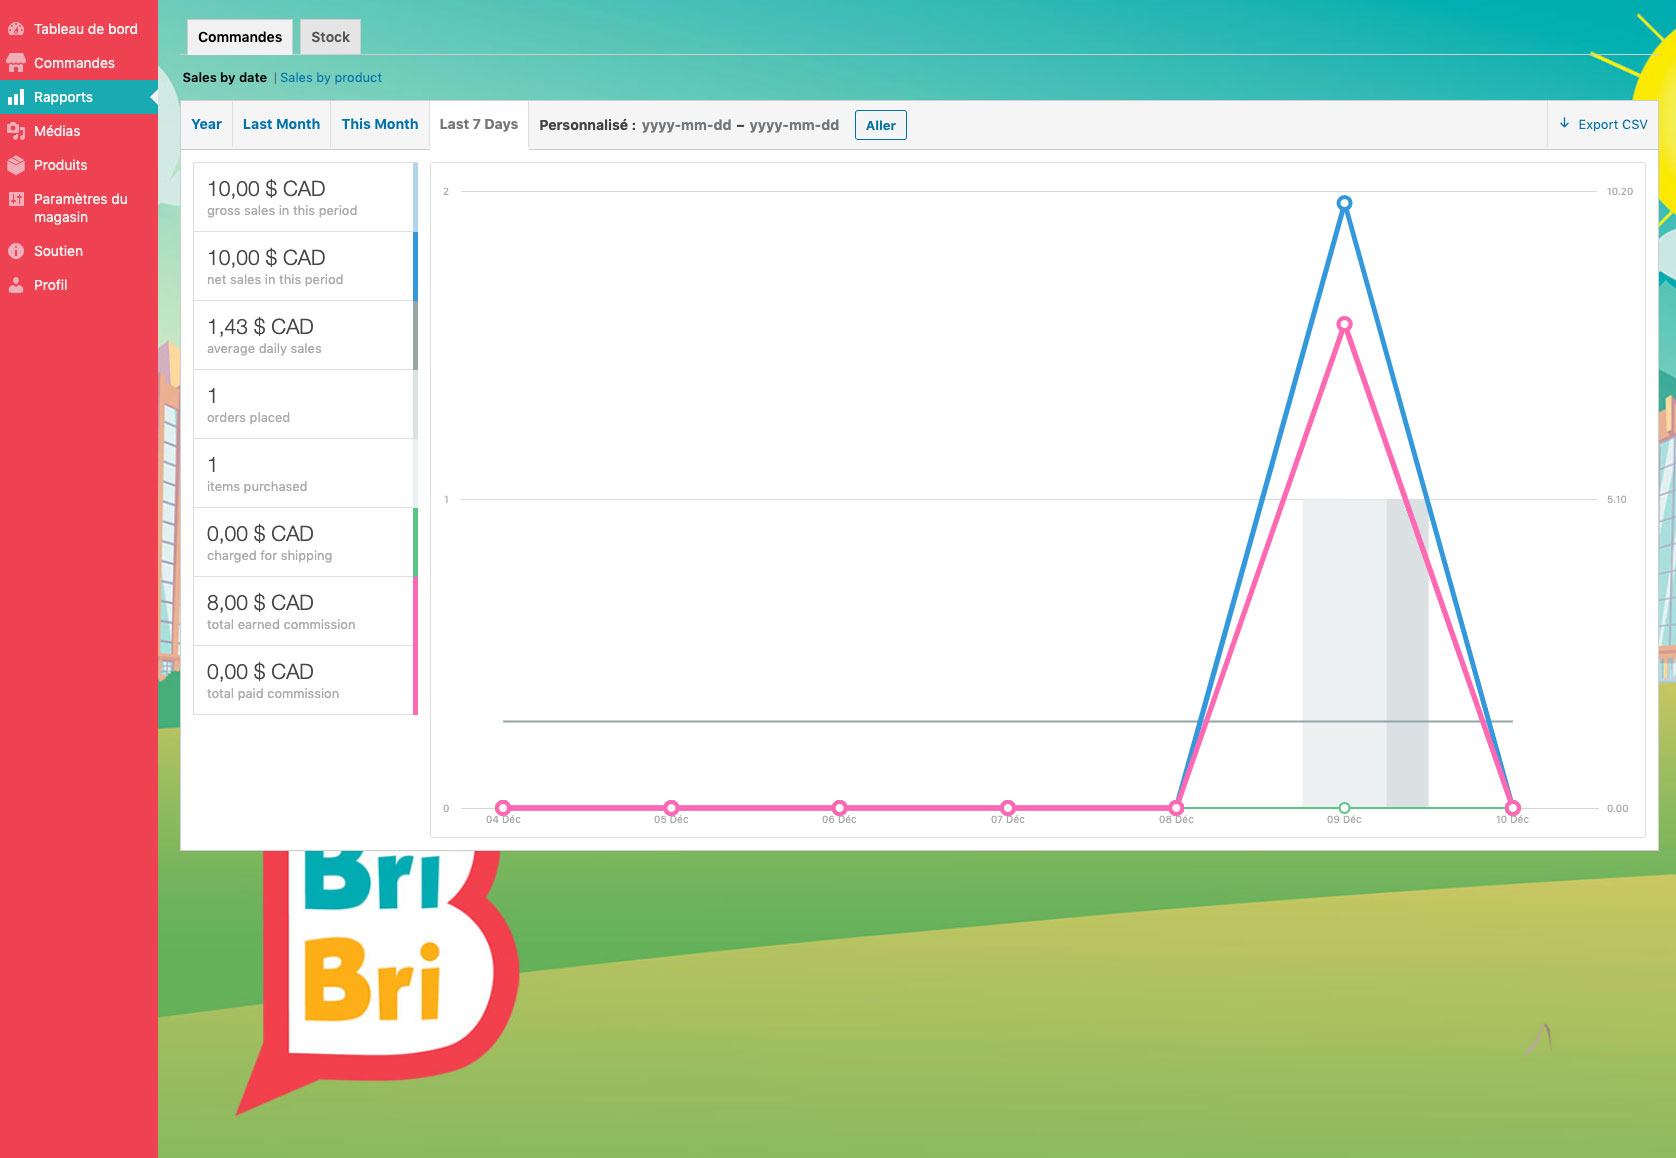This screenshot has width=1676, height=1158.
Task: Highlight net sales in this period legend
Action: 305,266
